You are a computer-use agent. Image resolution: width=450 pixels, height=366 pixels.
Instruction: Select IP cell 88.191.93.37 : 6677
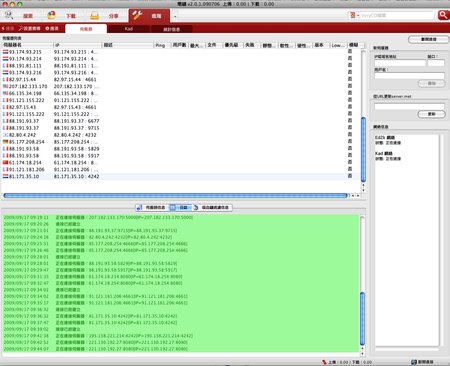click(77, 121)
